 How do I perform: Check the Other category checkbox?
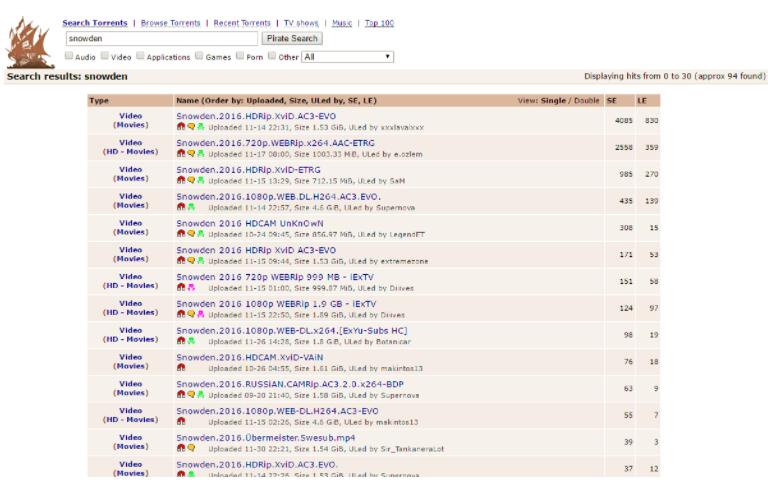(x=272, y=56)
